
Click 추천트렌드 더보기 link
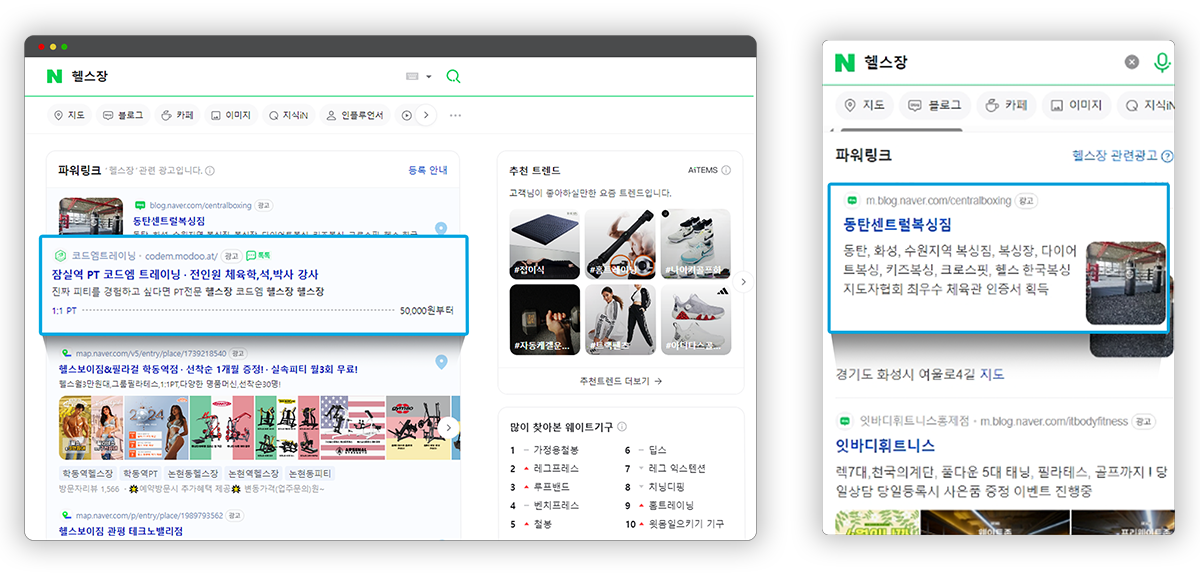(620, 381)
